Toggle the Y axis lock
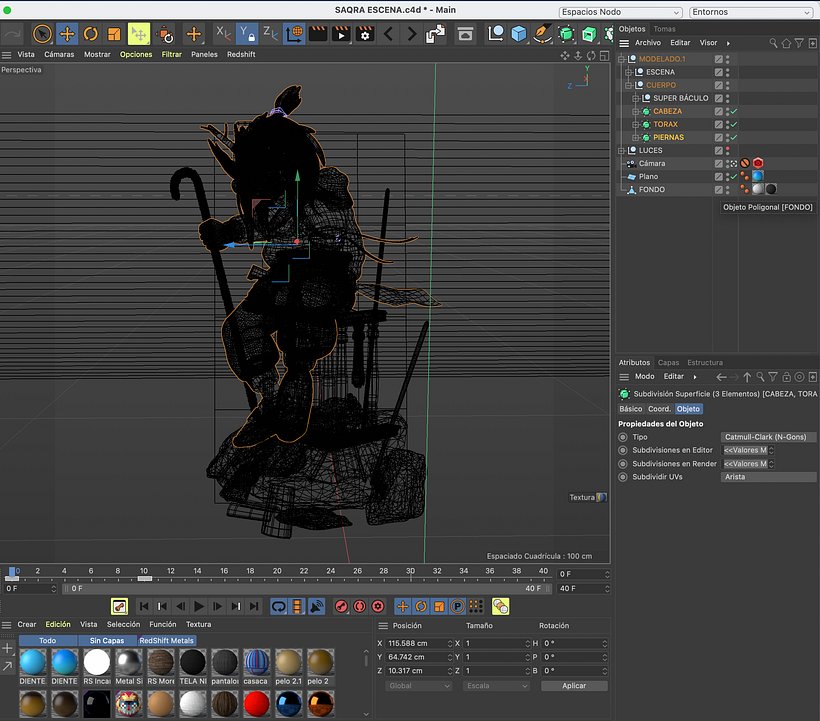 (x=246, y=35)
